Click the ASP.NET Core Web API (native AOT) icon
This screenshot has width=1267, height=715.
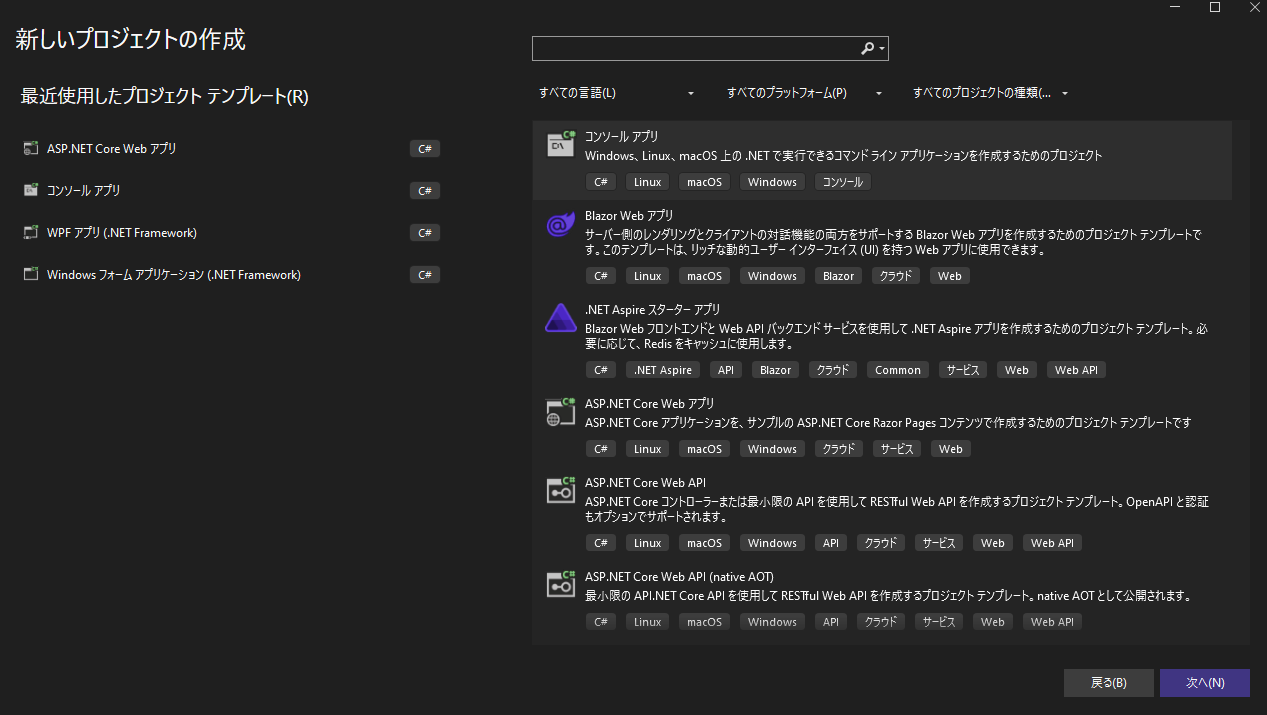click(560, 584)
